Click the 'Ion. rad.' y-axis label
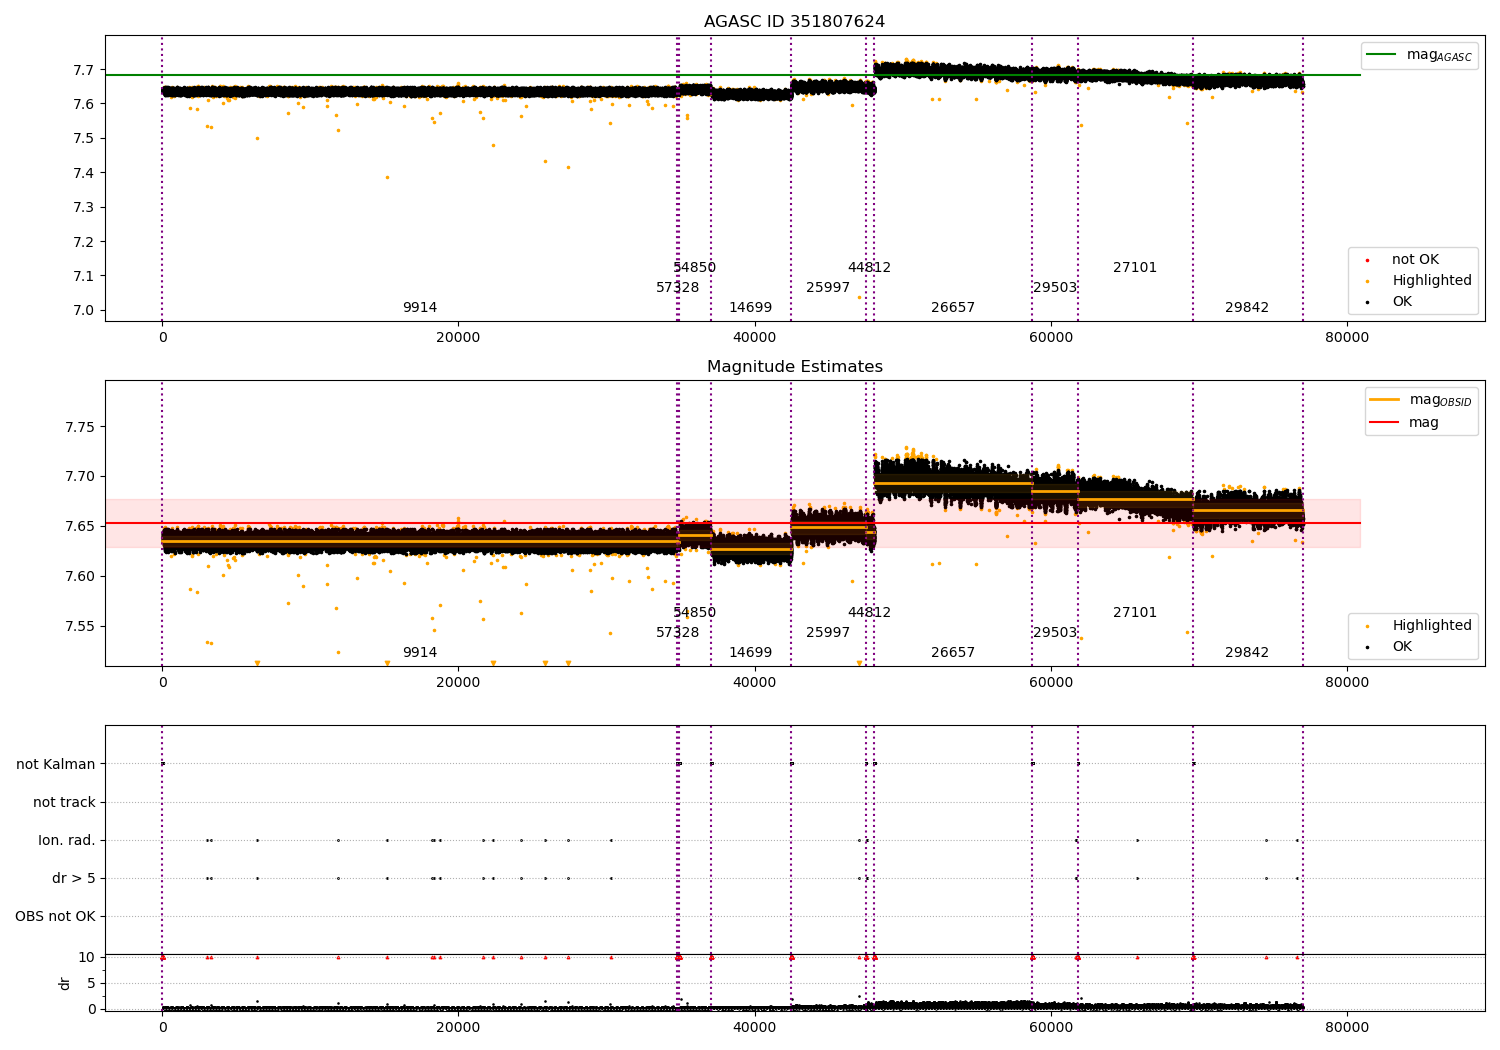The height and width of the screenshot is (1050, 1500). 67,841
